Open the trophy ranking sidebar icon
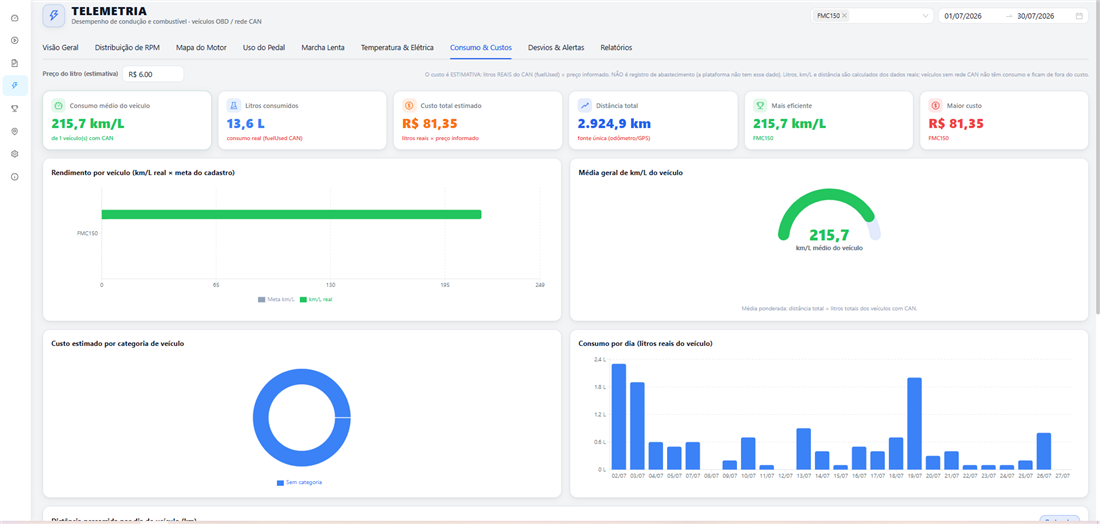1100x524 pixels. pyautogui.click(x=15, y=108)
